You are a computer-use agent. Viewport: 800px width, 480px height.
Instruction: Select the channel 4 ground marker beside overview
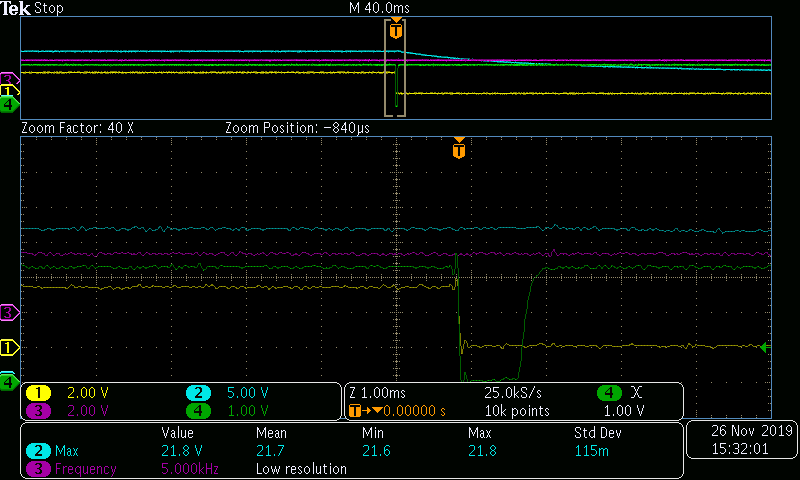[8, 105]
